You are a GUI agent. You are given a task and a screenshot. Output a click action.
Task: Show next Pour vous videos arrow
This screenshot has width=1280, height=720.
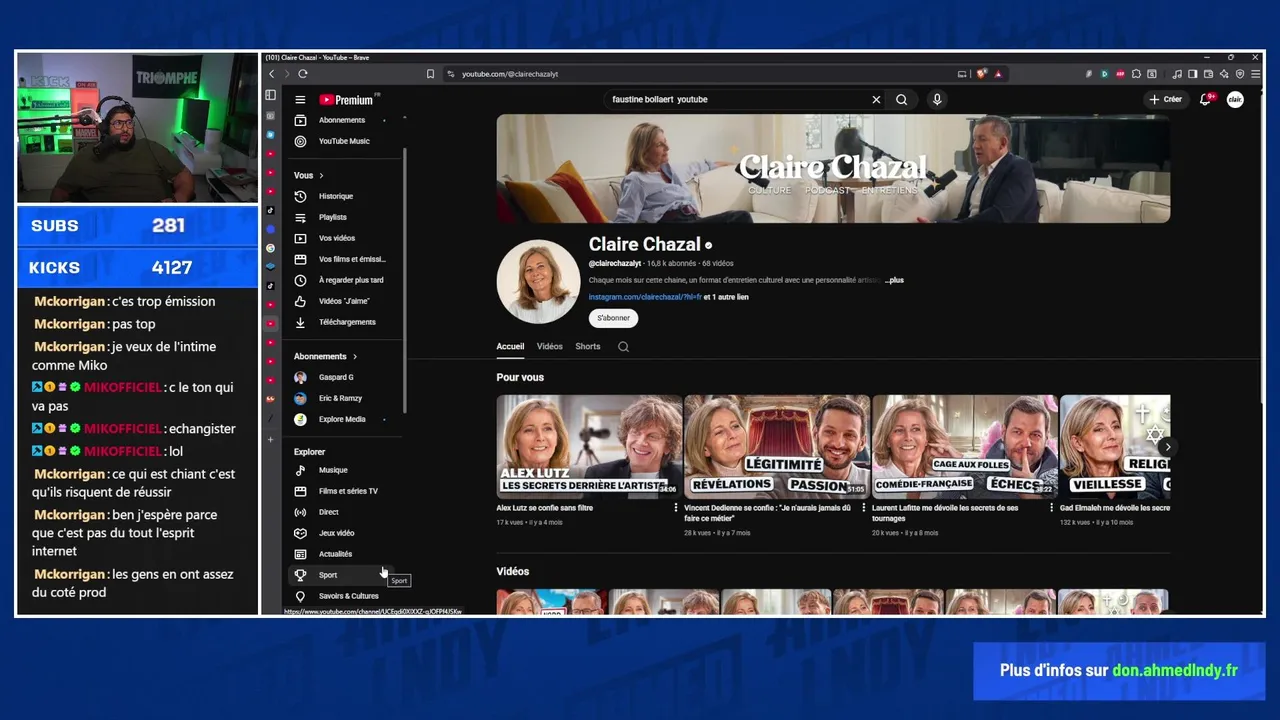[1167, 447]
